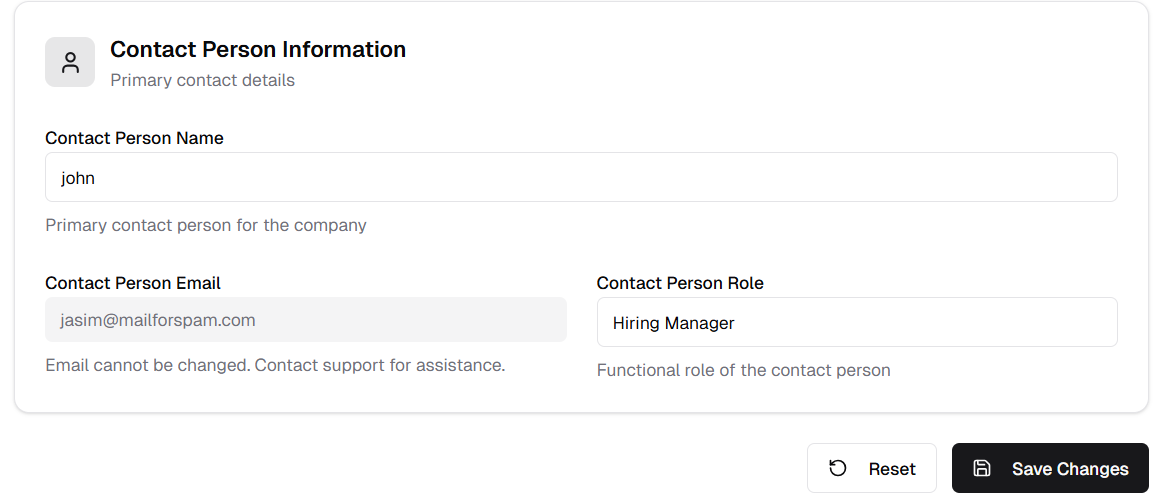Image resolution: width=1163 pixels, height=504 pixels.
Task: Click the "jasim@mailforspam.com" email text
Action: tap(157, 320)
